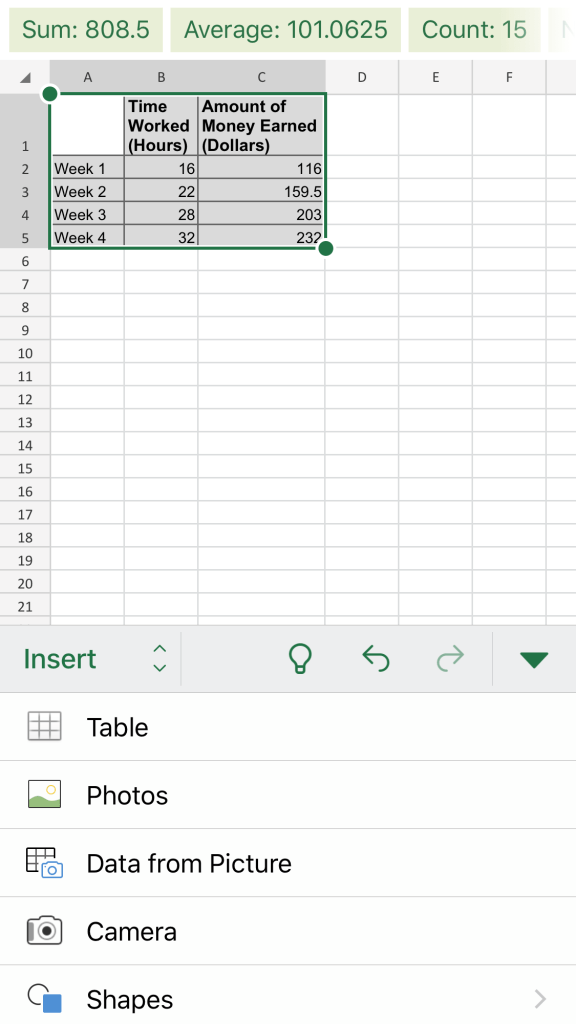Screen dimensions: 576x1024
Task: Expand the Shapes submenu
Action: 540,999
